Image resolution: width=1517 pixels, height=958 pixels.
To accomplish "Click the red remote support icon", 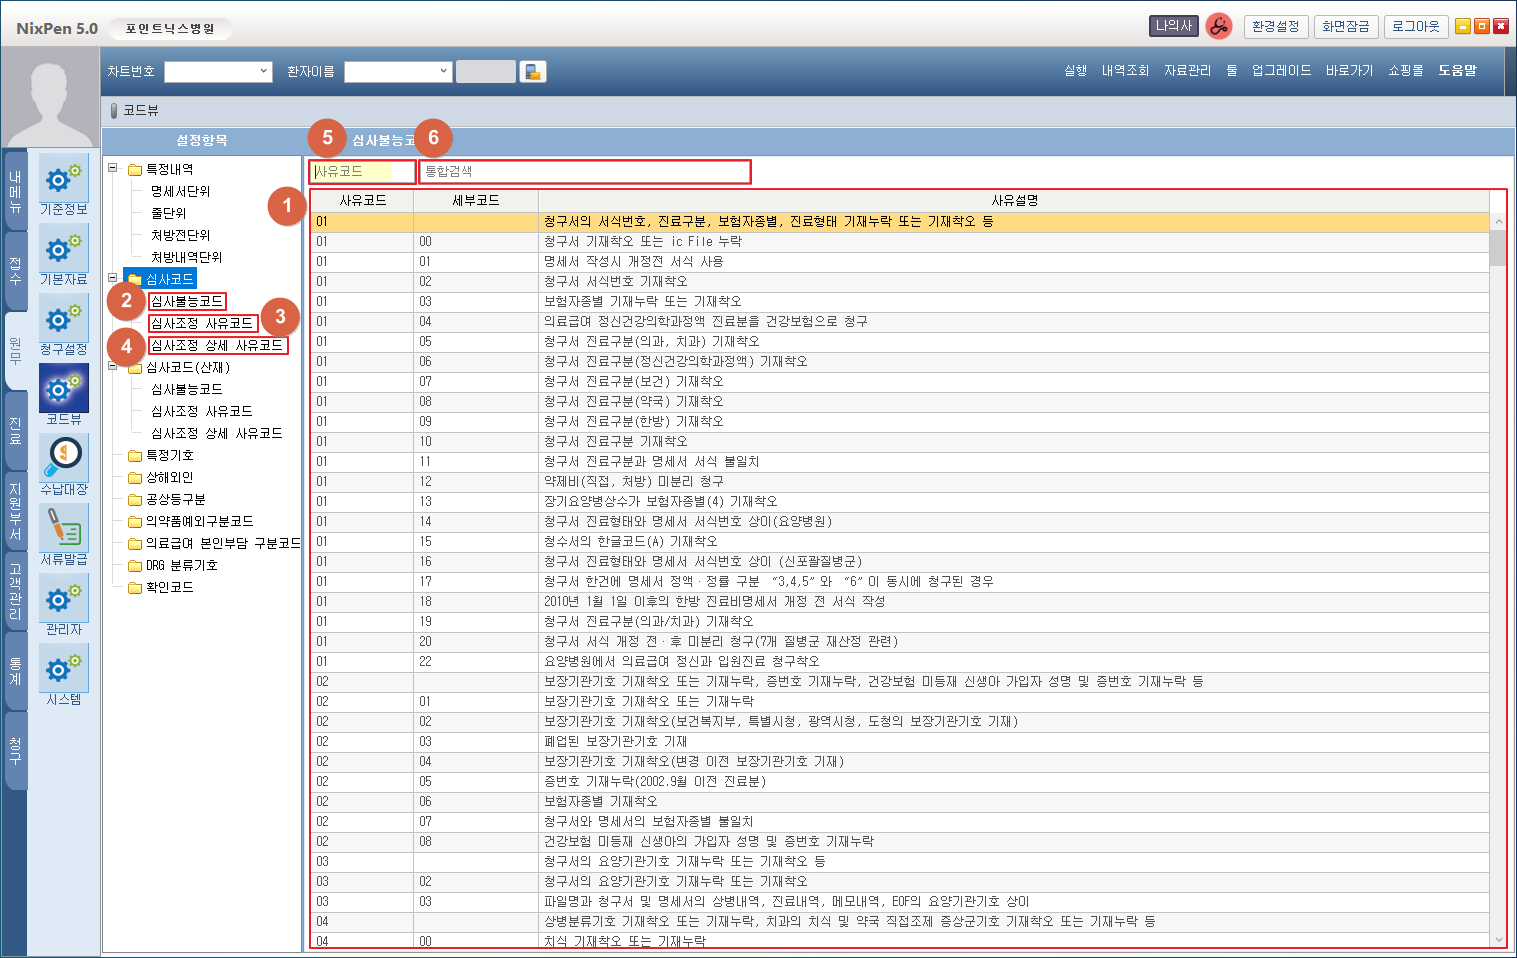I will (1218, 27).
